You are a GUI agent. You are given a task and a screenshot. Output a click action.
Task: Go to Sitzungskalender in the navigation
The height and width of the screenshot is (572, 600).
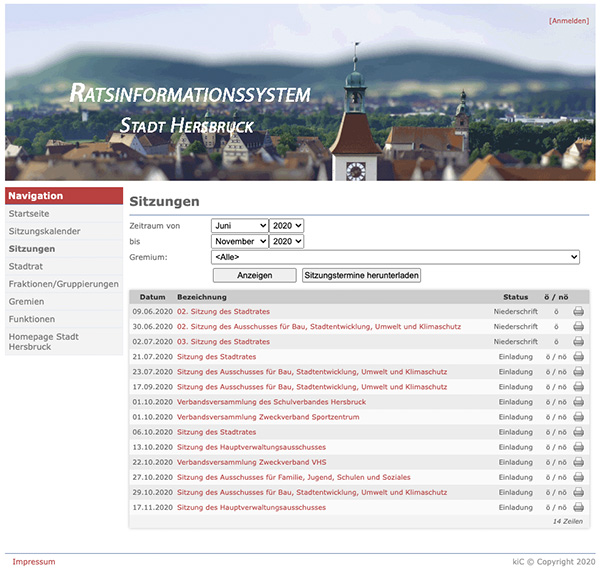click(x=45, y=231)
